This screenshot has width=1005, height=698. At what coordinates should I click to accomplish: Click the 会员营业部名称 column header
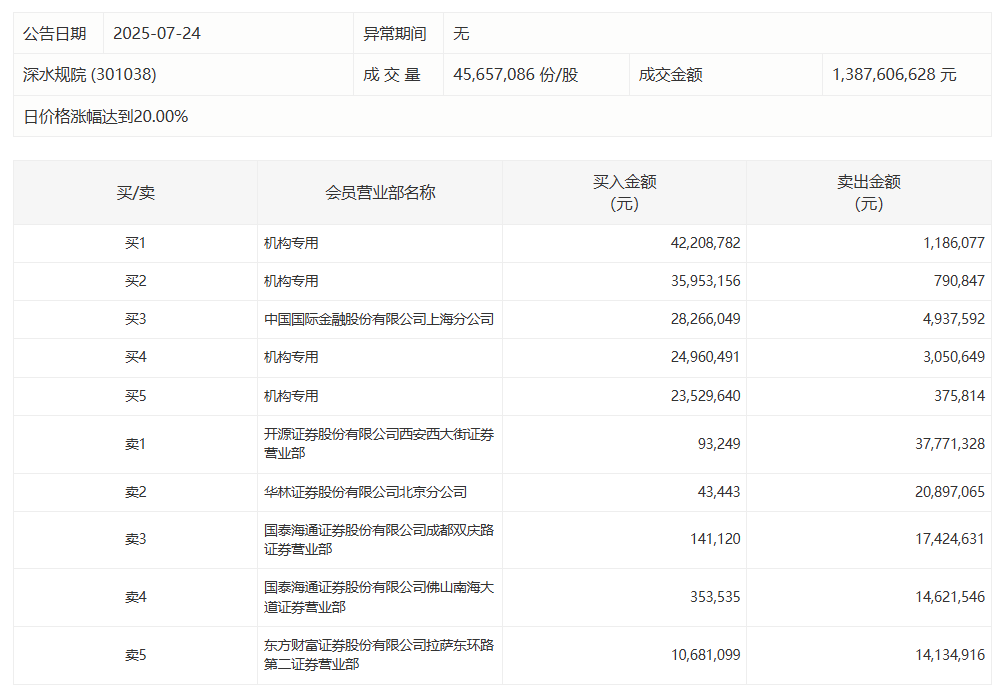click(380, 193)
